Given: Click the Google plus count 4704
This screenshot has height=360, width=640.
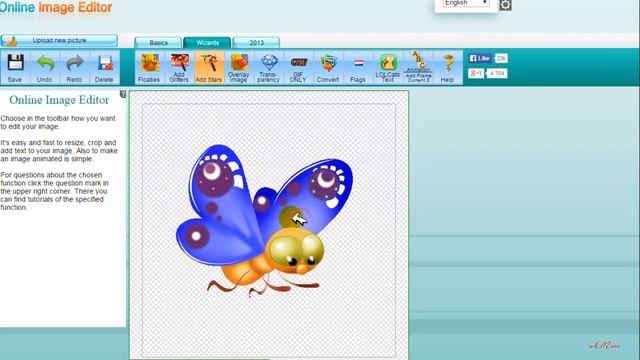Looking at the screenshot, I should click(x=497, y=73).
